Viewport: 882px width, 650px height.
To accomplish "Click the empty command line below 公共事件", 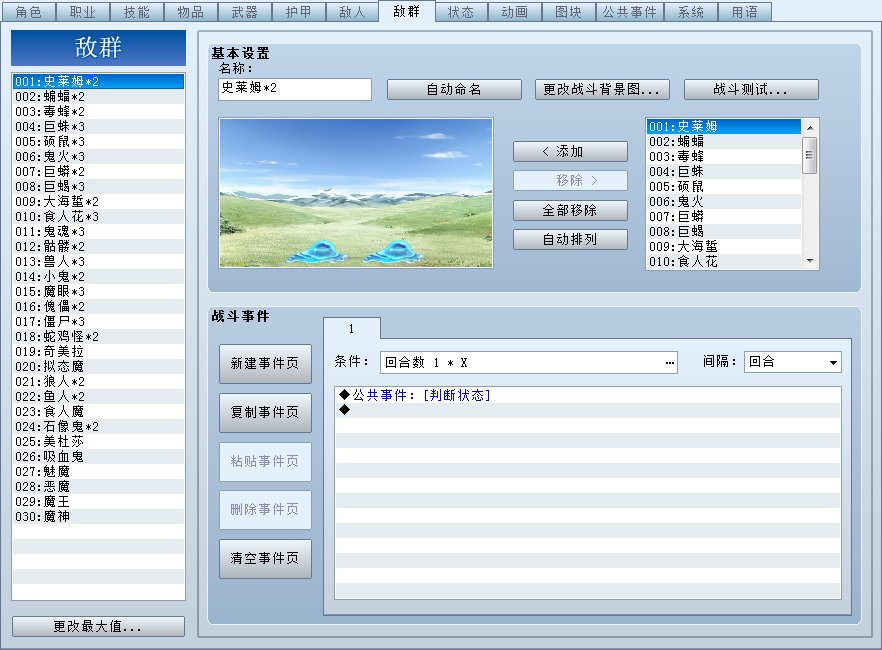I will (x=588, y=410).
